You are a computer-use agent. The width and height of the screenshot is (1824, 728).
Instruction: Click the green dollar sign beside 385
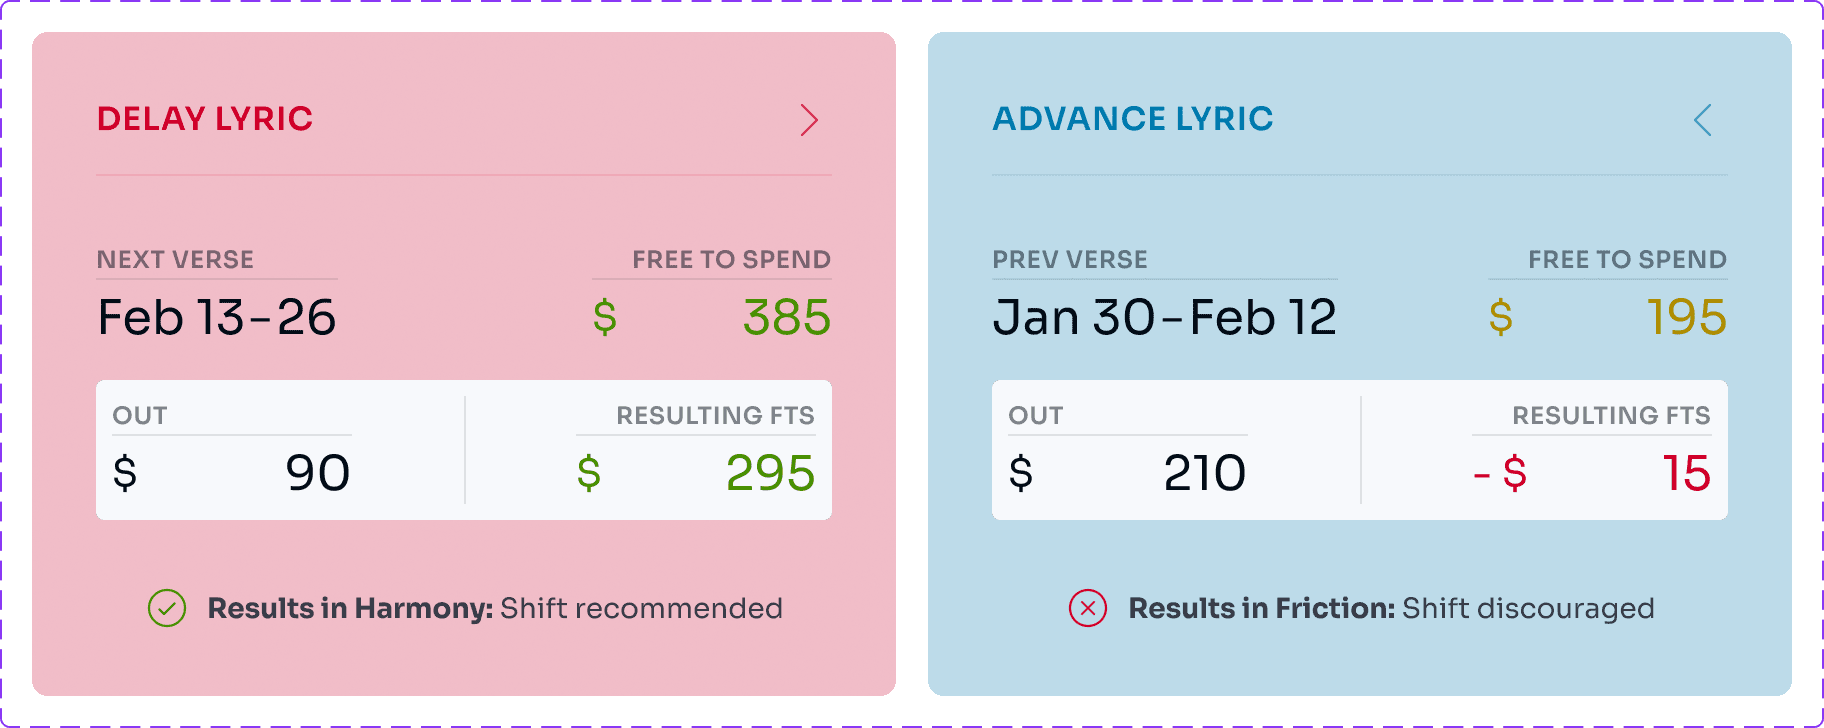(605, 318)
